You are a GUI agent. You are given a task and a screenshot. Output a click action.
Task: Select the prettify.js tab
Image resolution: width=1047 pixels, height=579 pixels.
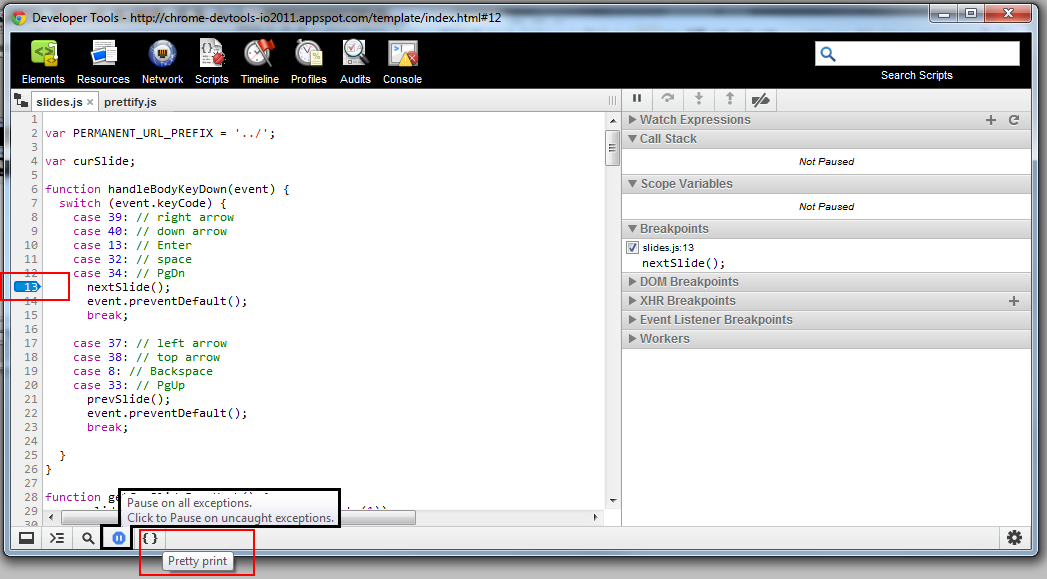(x=130, y=102)
